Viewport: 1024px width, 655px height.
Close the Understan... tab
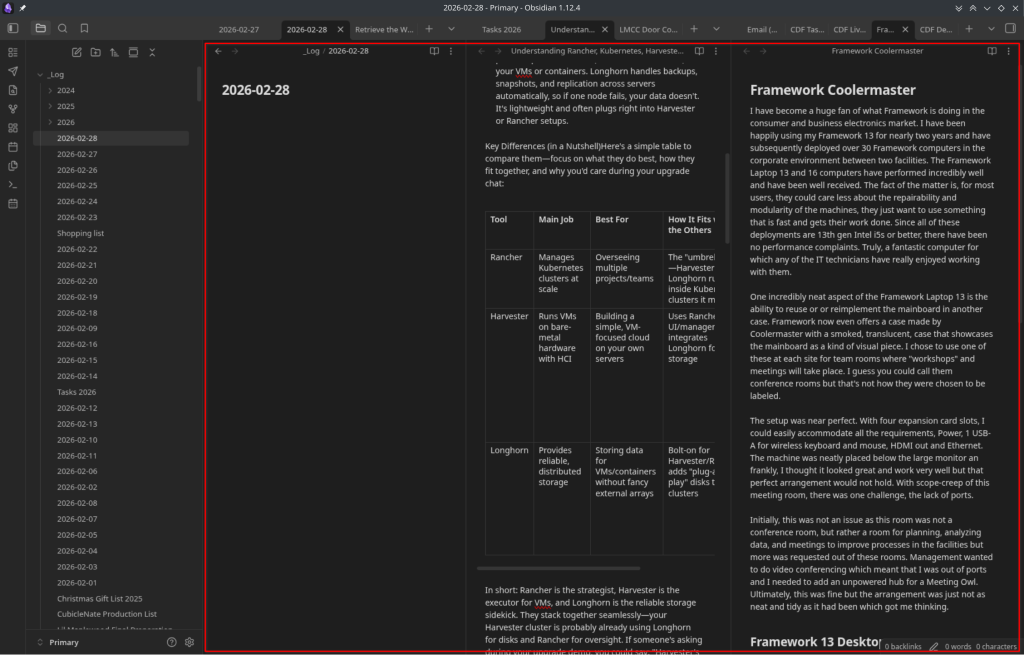coord(605,29)
